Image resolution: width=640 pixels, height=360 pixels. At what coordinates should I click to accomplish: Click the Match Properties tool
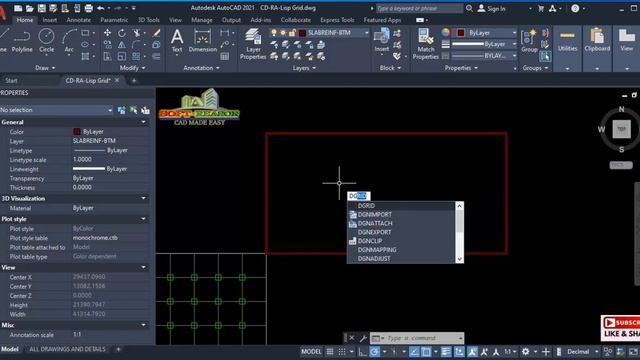[425, 44]
